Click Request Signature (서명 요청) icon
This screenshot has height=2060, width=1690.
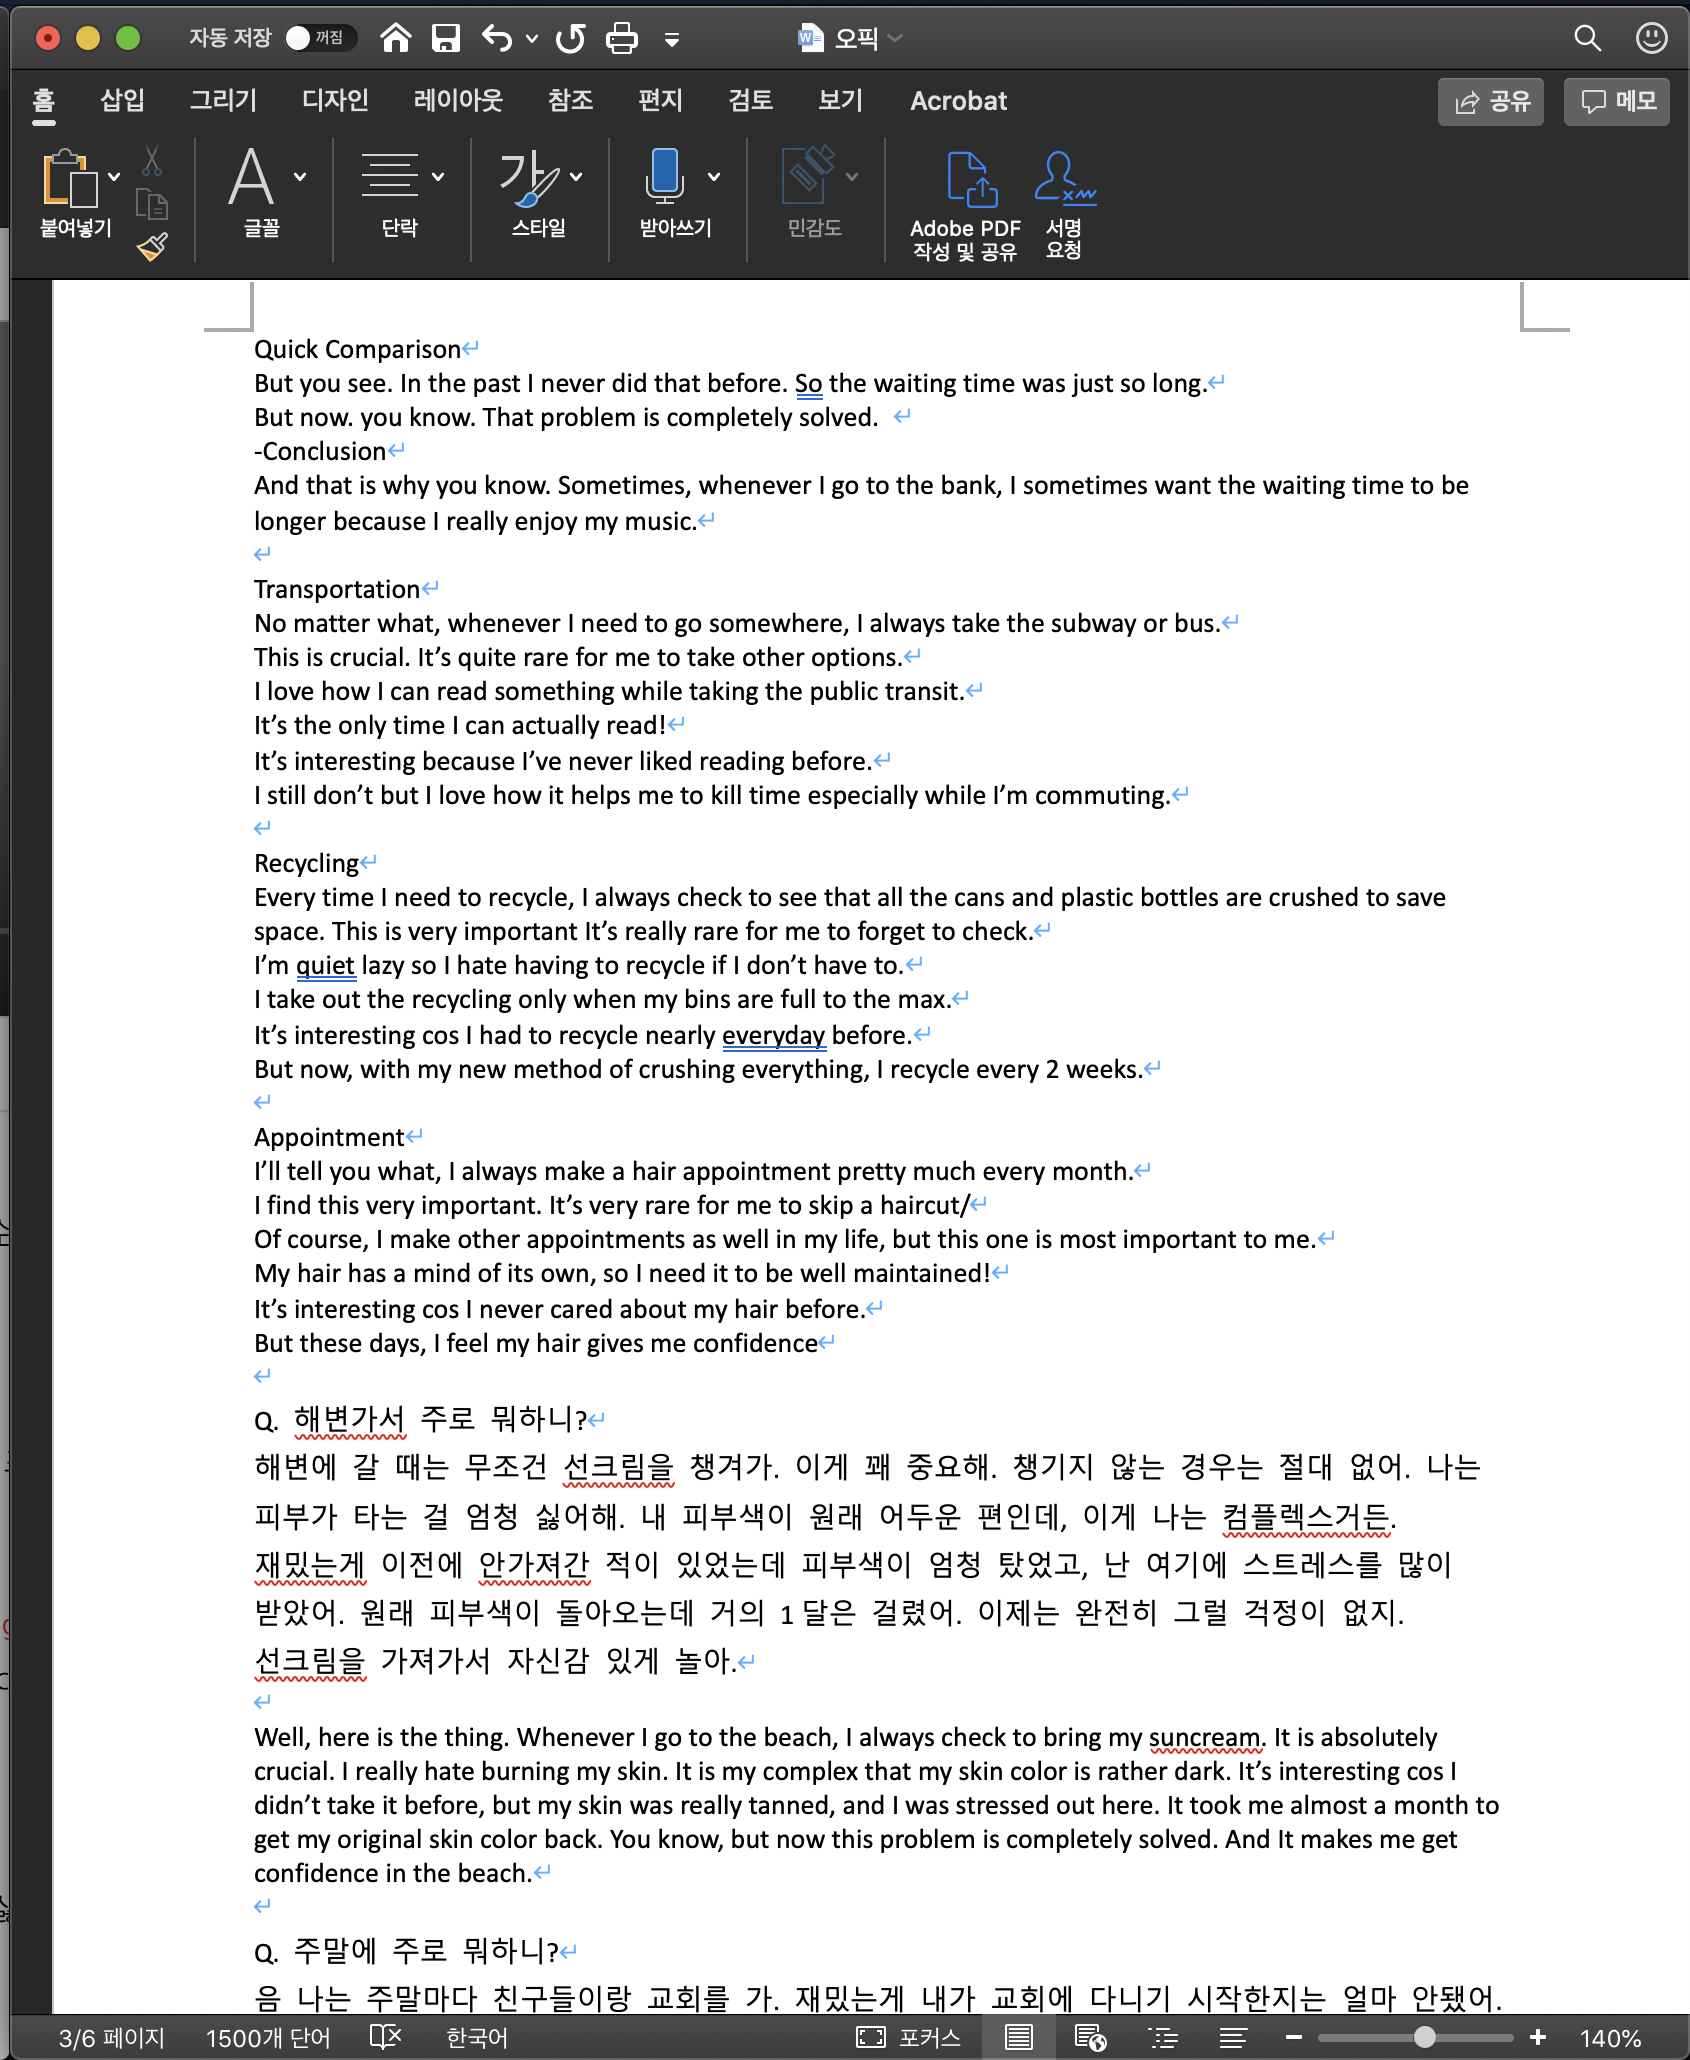[x=1065, y=205]
